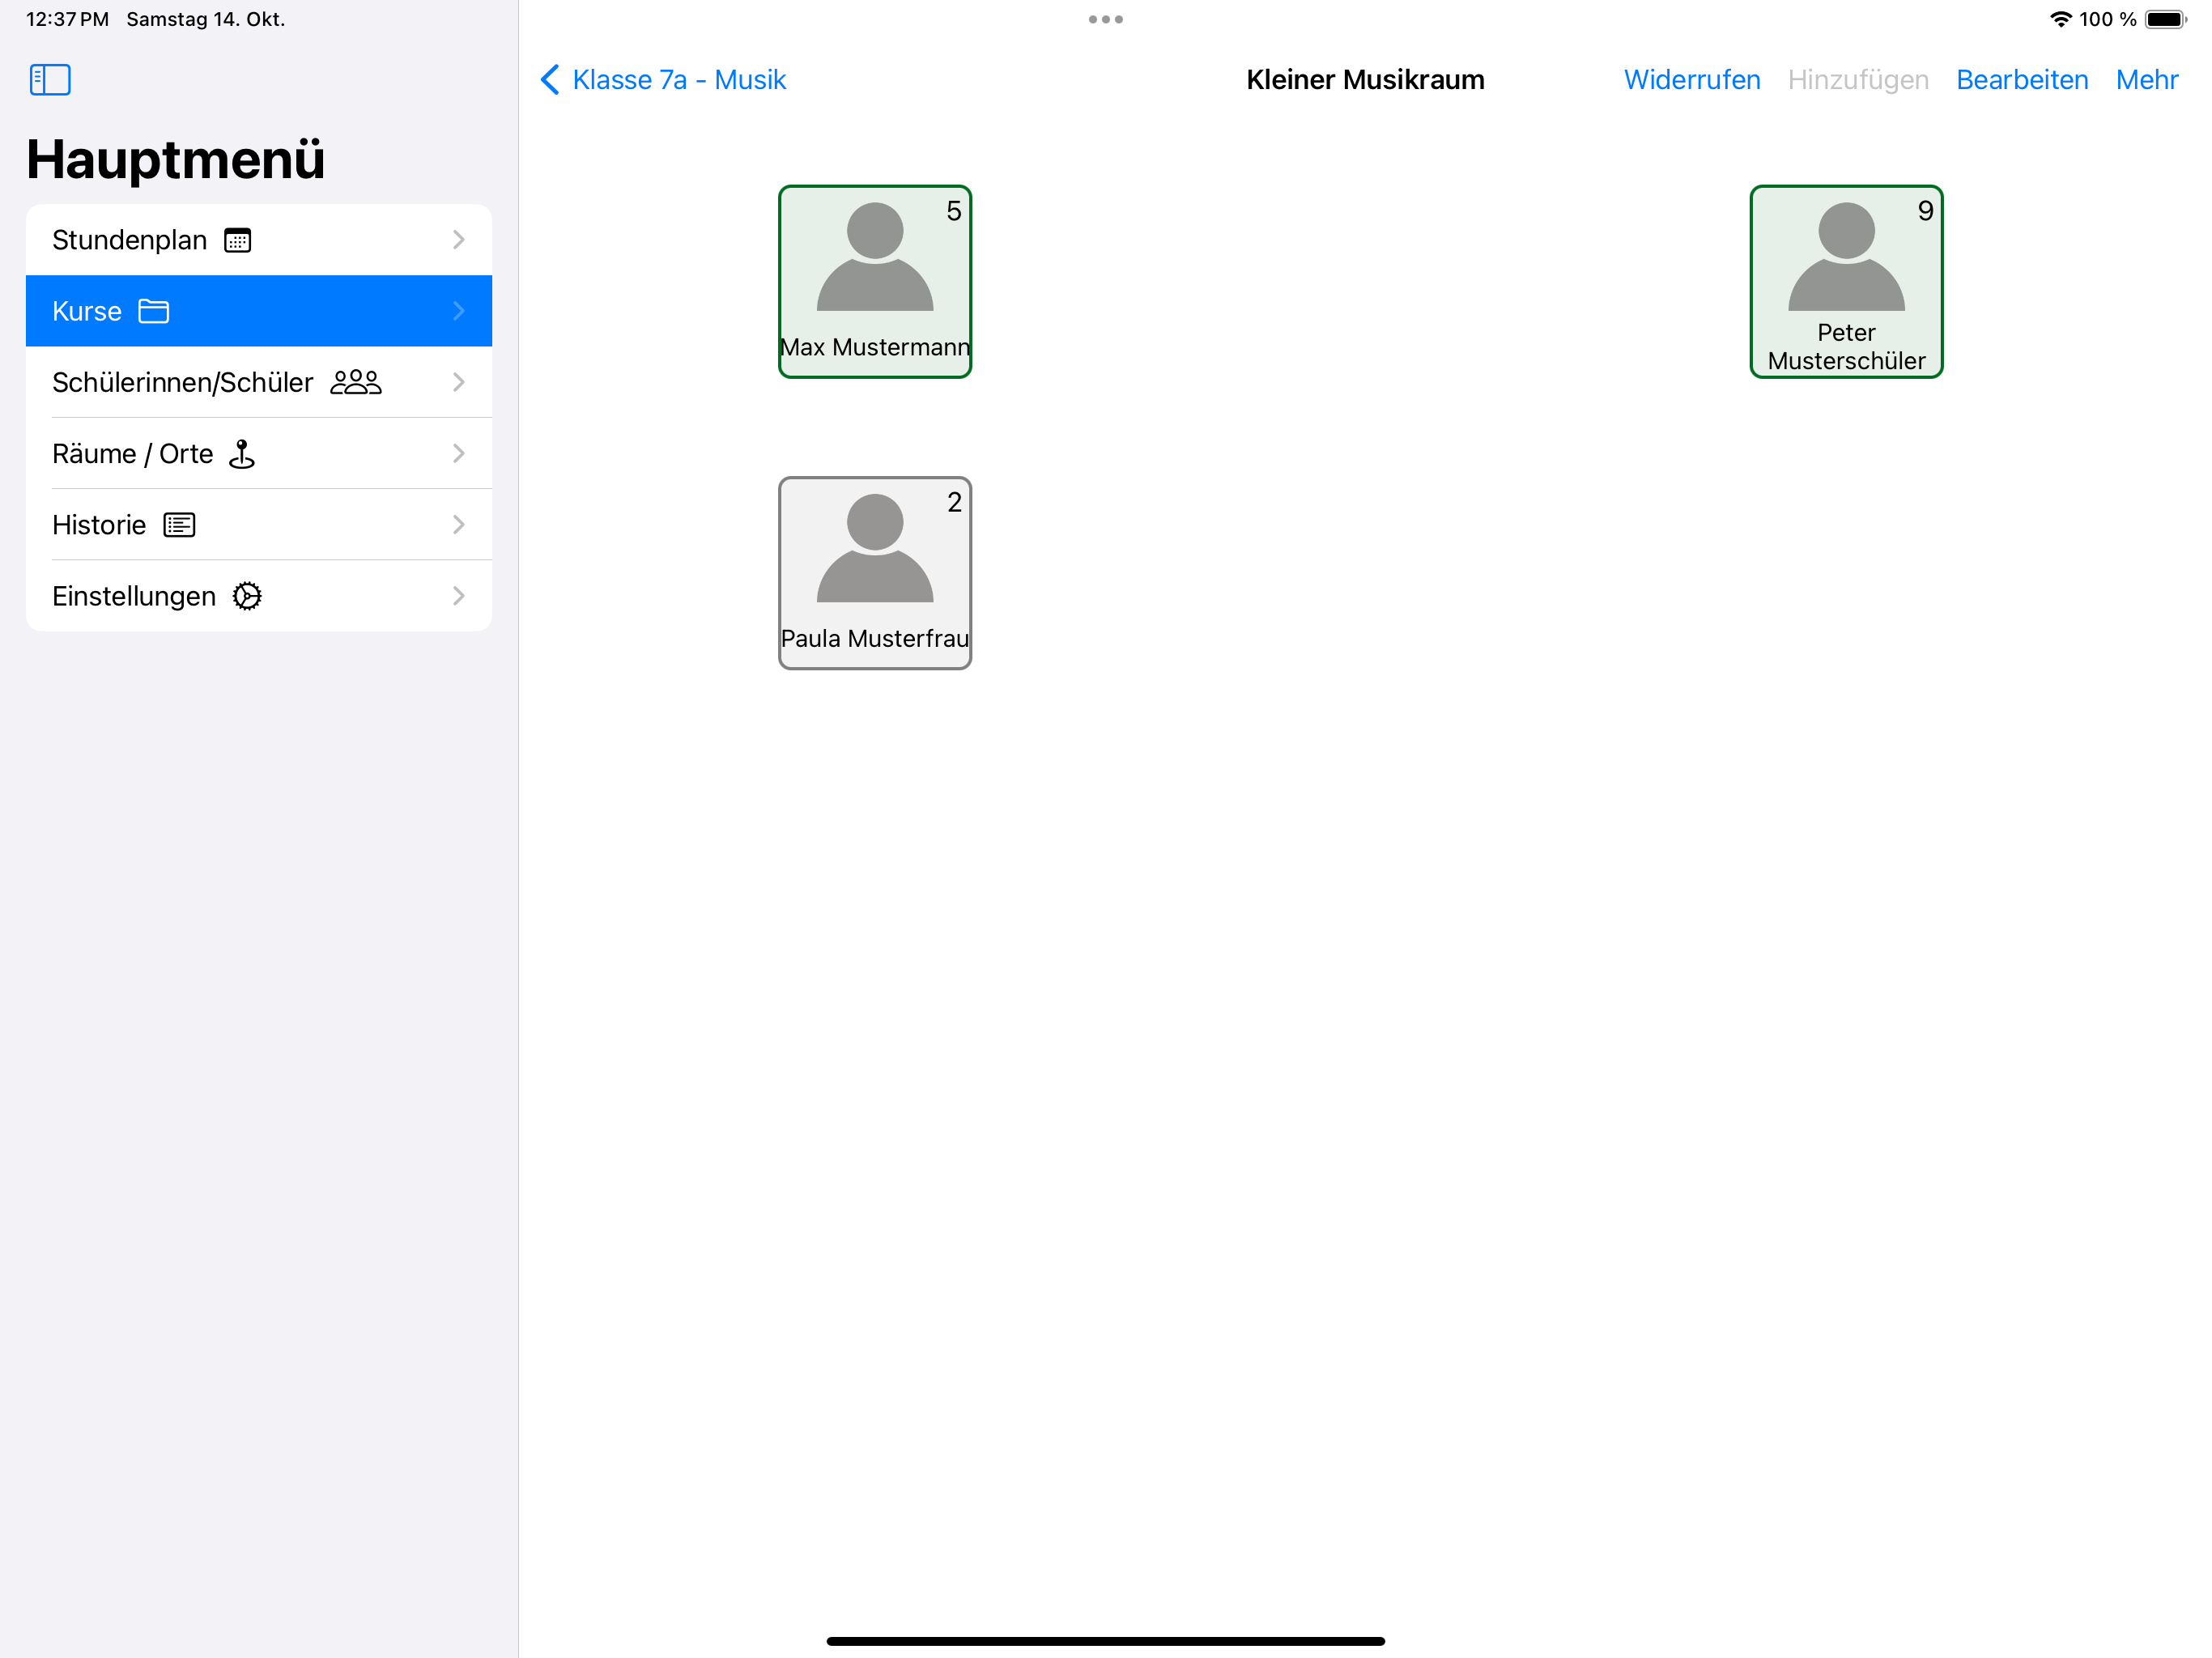The image size is (2212, 1658).
Task: Tap the Bearbeiten button
Action: [2022, 79]
